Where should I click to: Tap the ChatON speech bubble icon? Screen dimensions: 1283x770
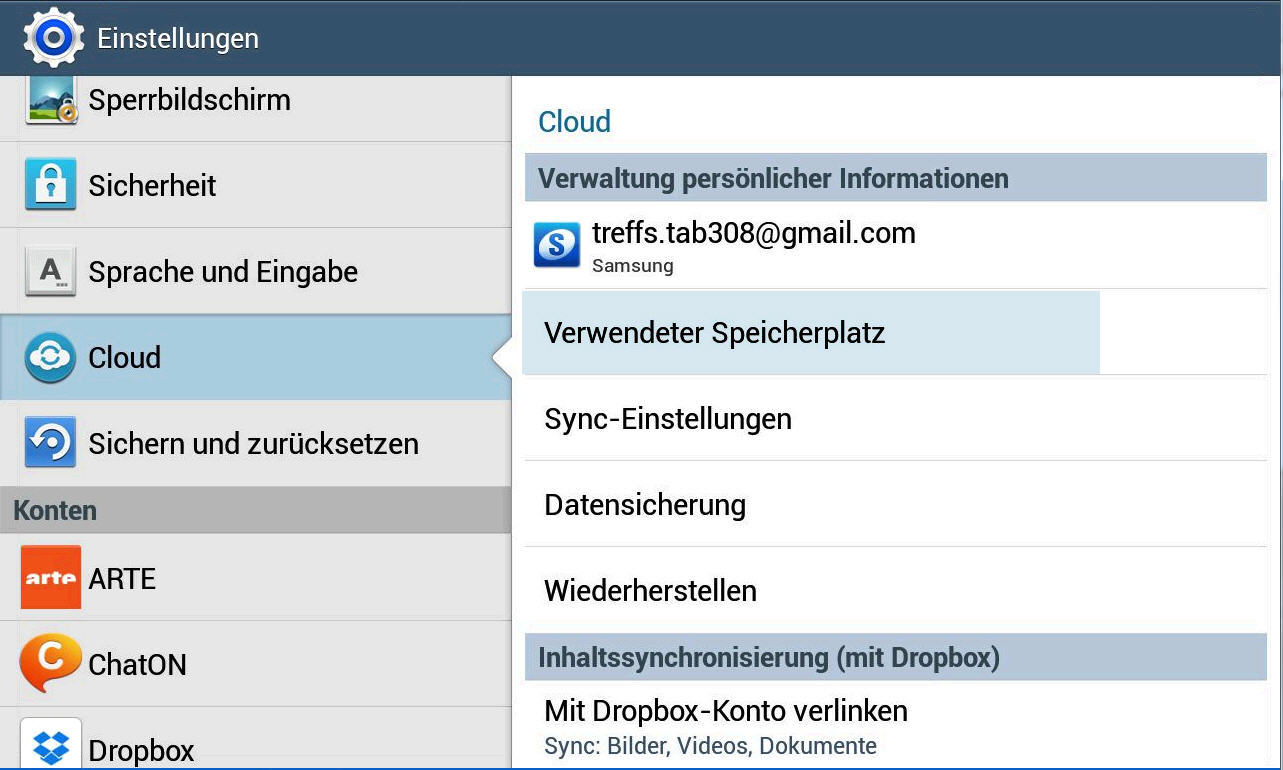click(x=51, y=663)
